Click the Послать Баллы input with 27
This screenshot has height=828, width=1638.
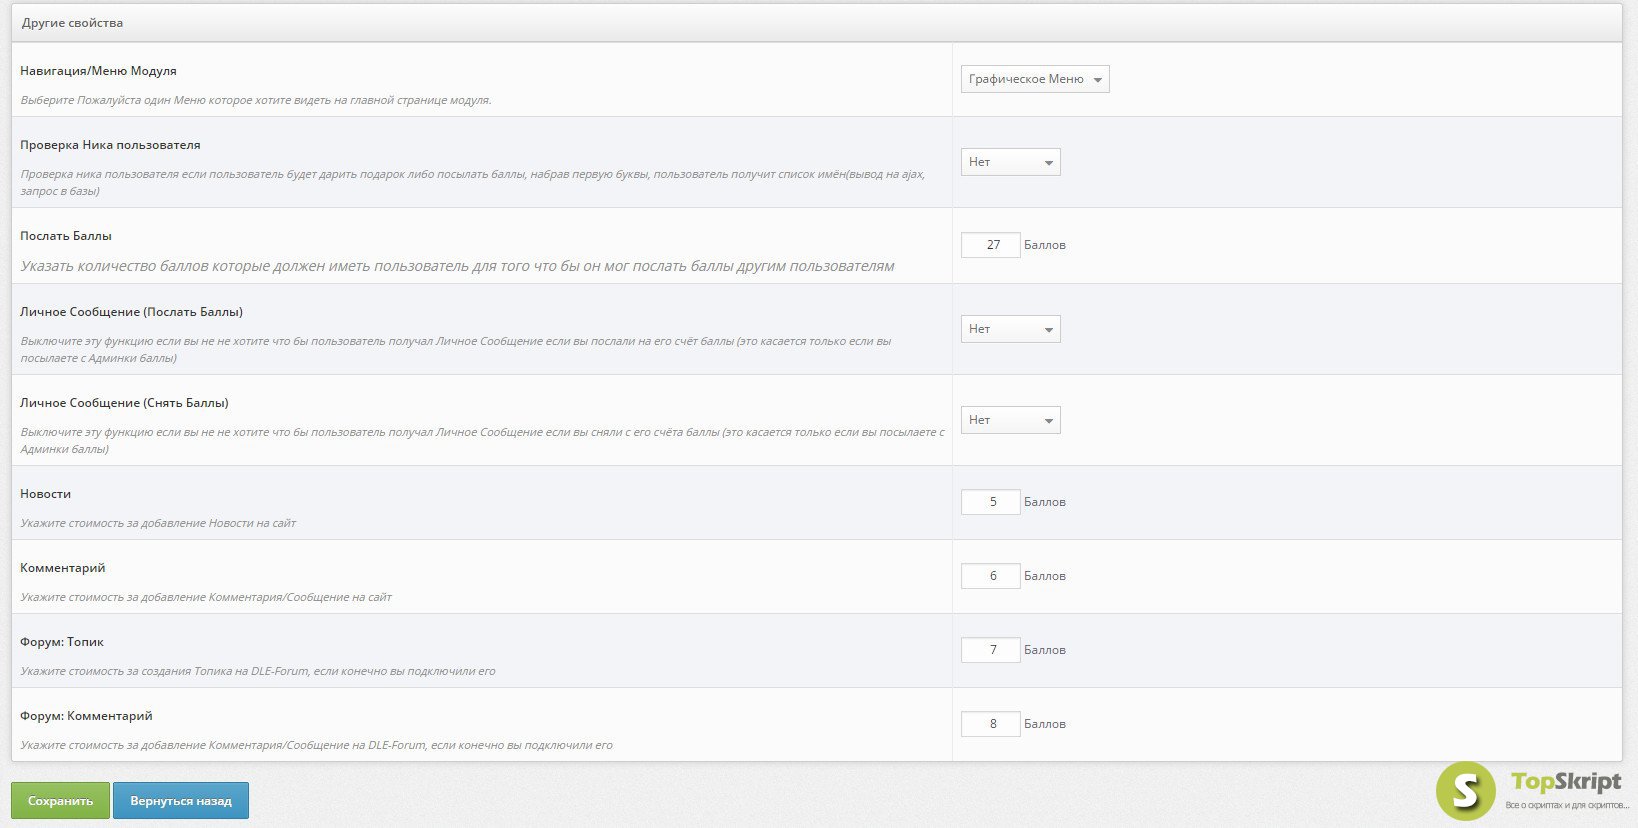(991, 245)
